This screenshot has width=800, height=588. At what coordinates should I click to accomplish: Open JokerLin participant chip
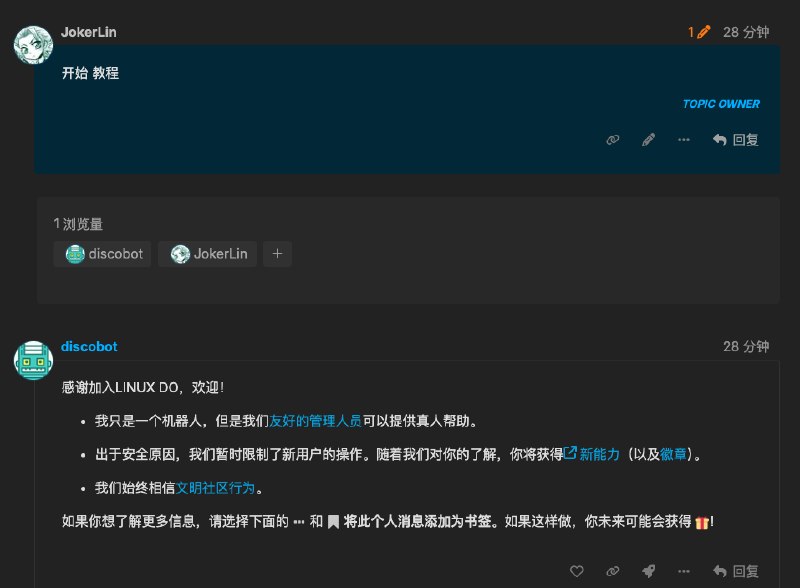pyautogui.click(x=207, y=254)
